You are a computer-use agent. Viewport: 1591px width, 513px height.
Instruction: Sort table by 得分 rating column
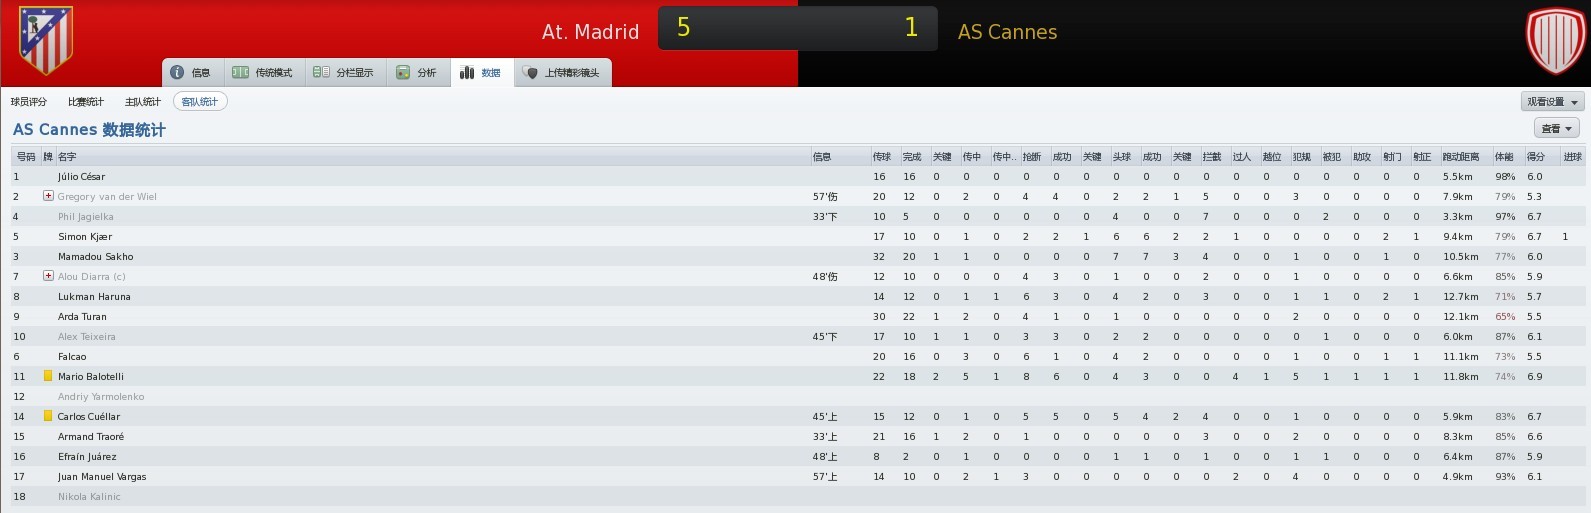[x=1536, y=156]
